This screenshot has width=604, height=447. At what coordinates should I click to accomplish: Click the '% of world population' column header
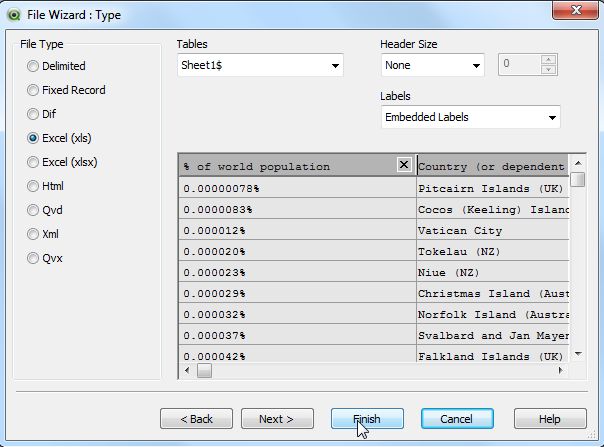point(297,166)
